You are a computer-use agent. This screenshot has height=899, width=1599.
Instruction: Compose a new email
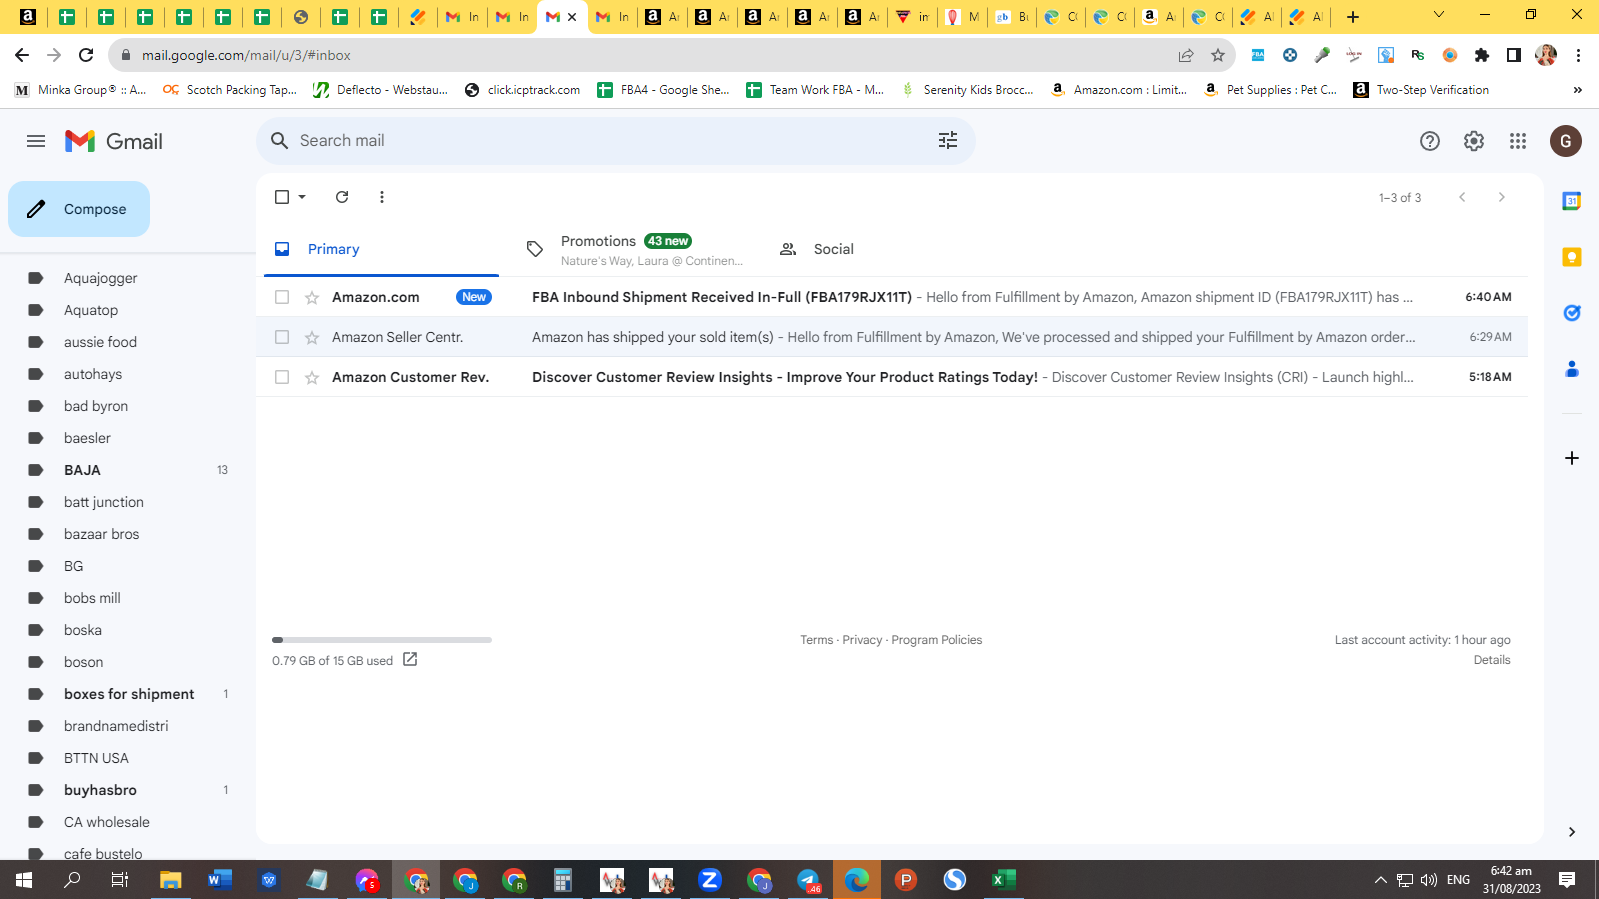tap(79, 209)
